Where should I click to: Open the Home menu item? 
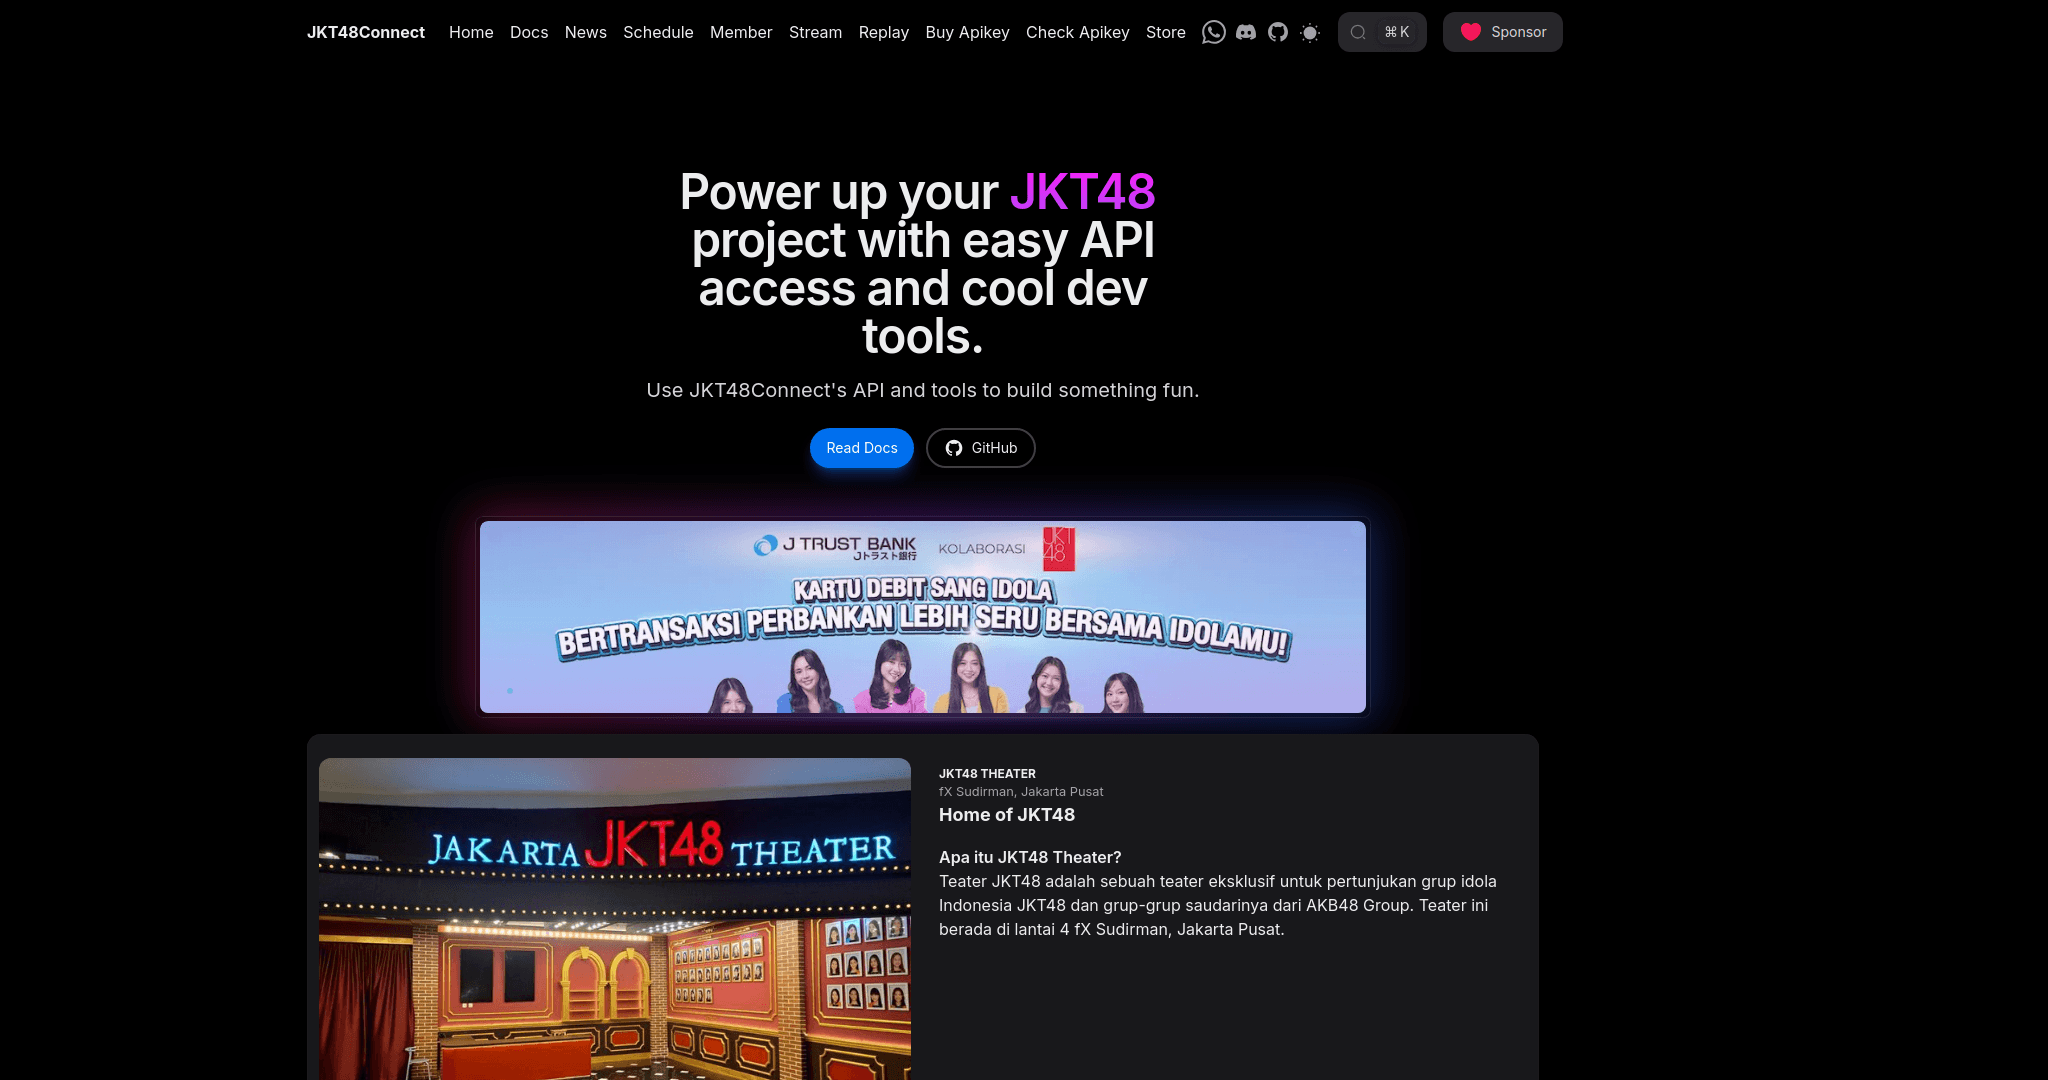click(x=471, y=32)
